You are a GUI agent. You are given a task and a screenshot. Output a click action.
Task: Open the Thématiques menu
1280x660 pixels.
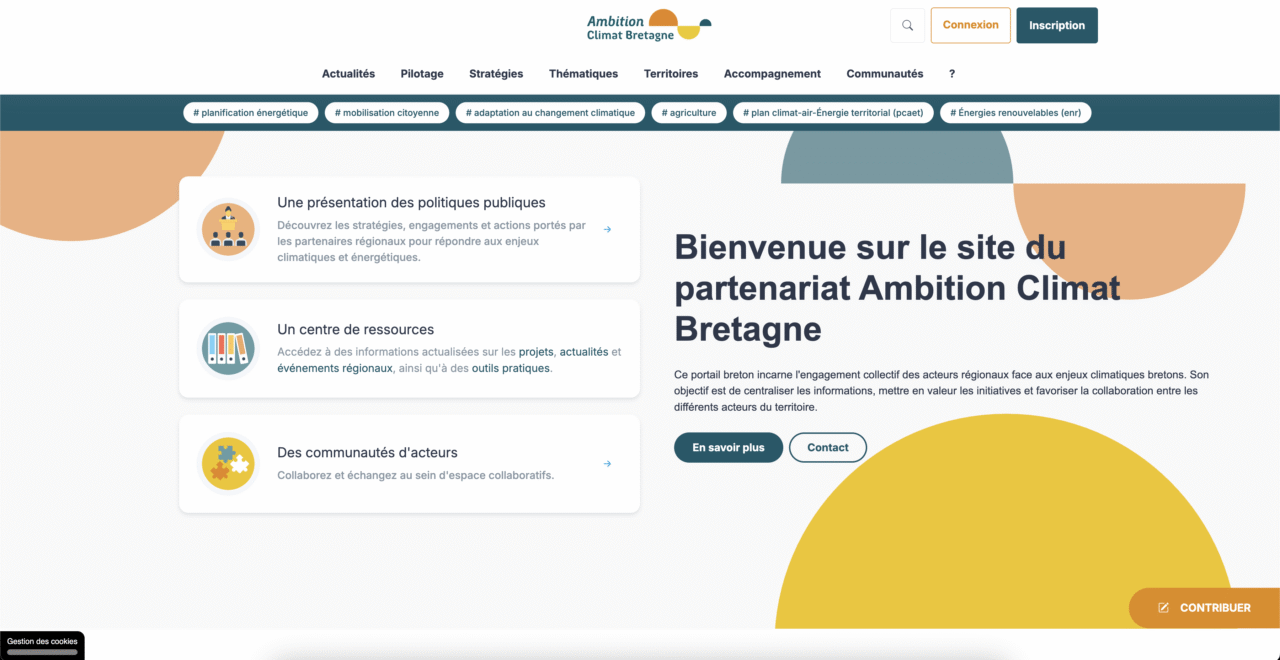click(x=583, y=74)
